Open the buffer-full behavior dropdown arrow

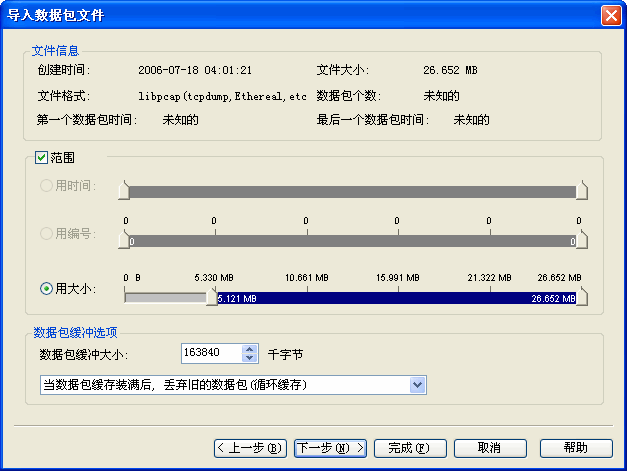417,385
